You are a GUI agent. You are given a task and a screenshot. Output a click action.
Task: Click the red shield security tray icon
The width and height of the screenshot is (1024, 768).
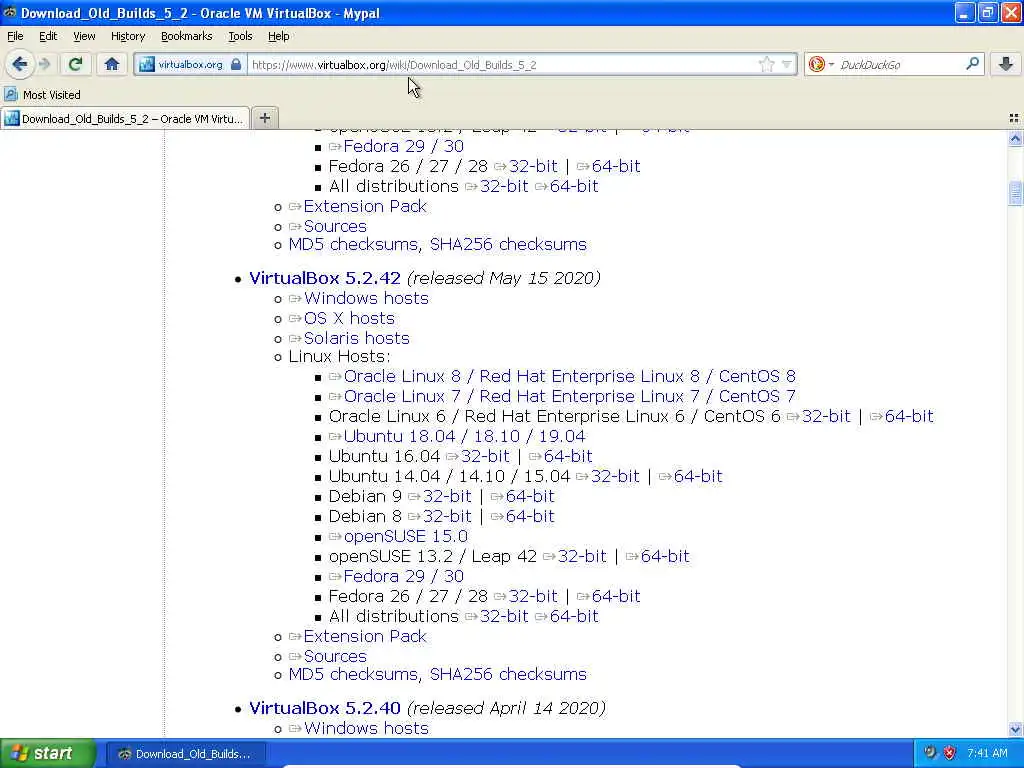point(950,753)
